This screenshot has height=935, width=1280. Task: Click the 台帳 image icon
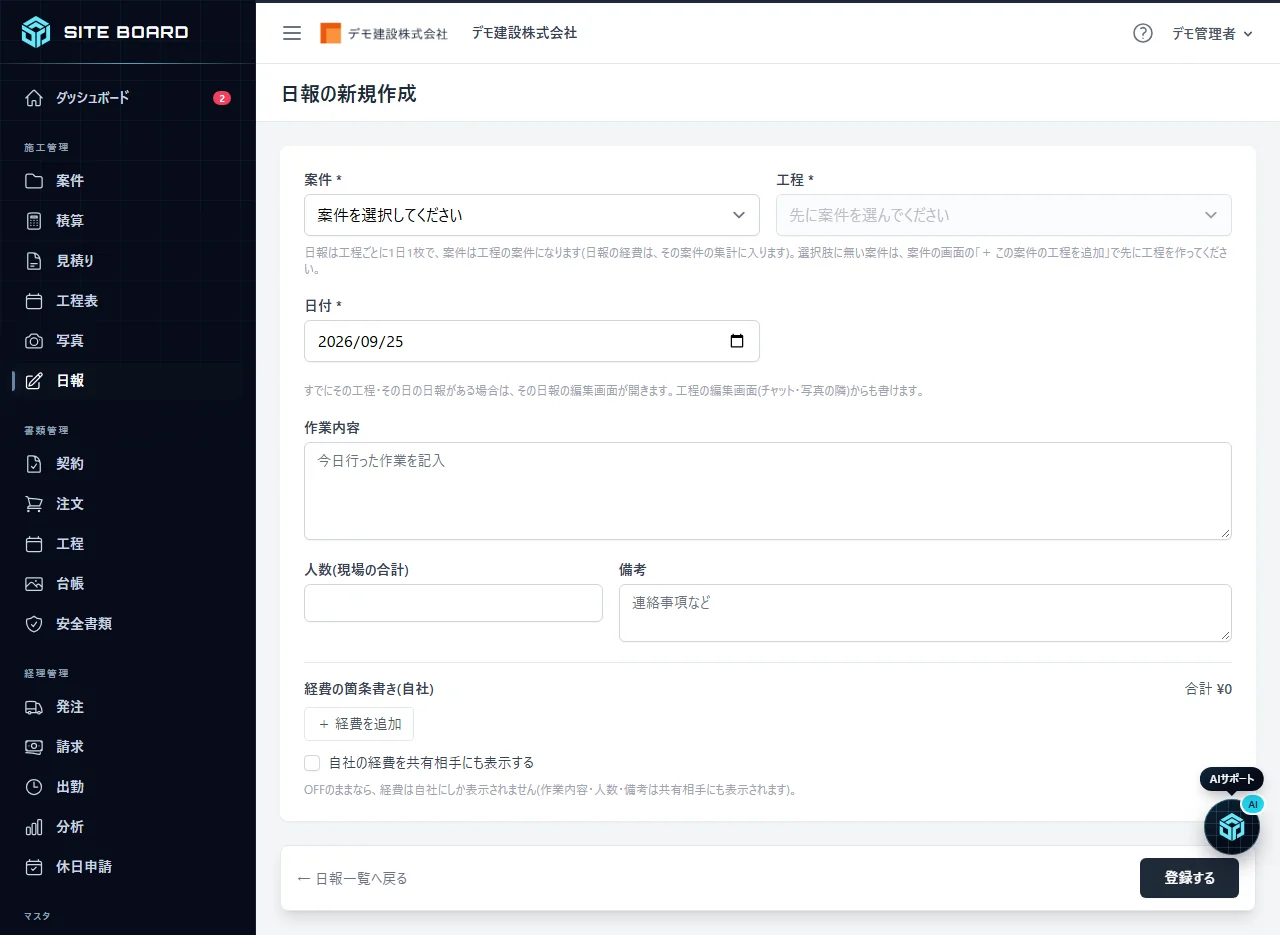[x=34, y=584]
